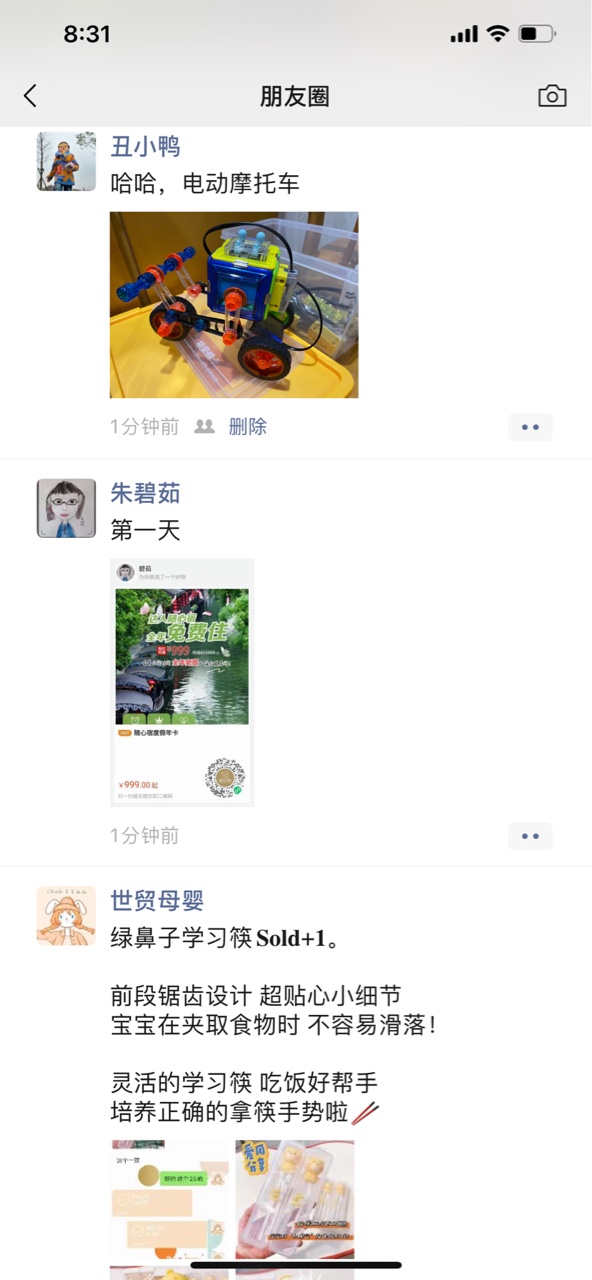Open the username link 世贸母婴
Image resolution: width=592 pixels, height=1280 pixels.
click(157, 900)
